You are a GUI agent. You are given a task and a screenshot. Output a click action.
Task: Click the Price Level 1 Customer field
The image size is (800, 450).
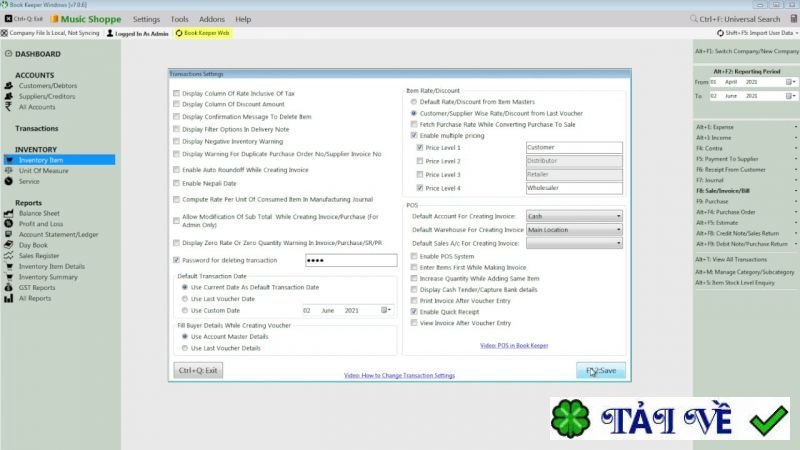pyautogui.click(x=574, y=147)
